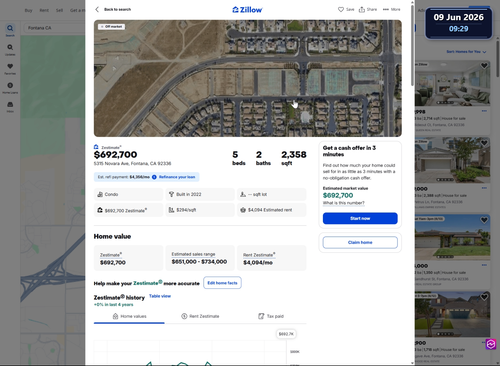Open the Buy menu in the top navigation

(29, 10)
